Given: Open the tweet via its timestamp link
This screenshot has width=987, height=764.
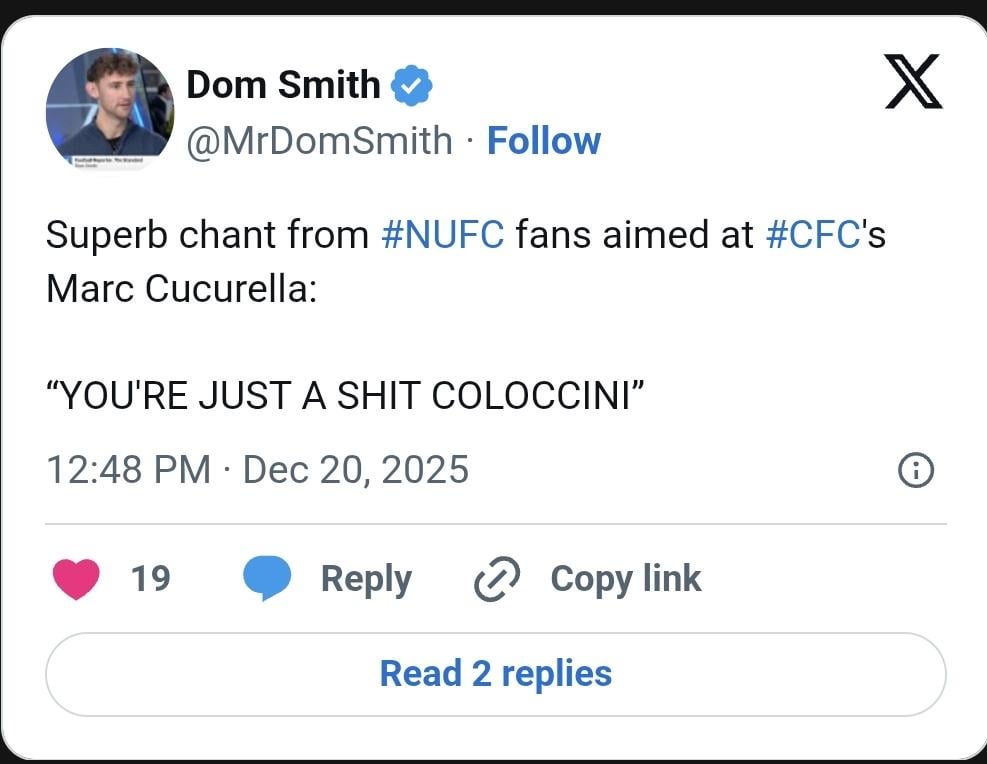Looking at the screenshot, I should click(x=257, y=469).
